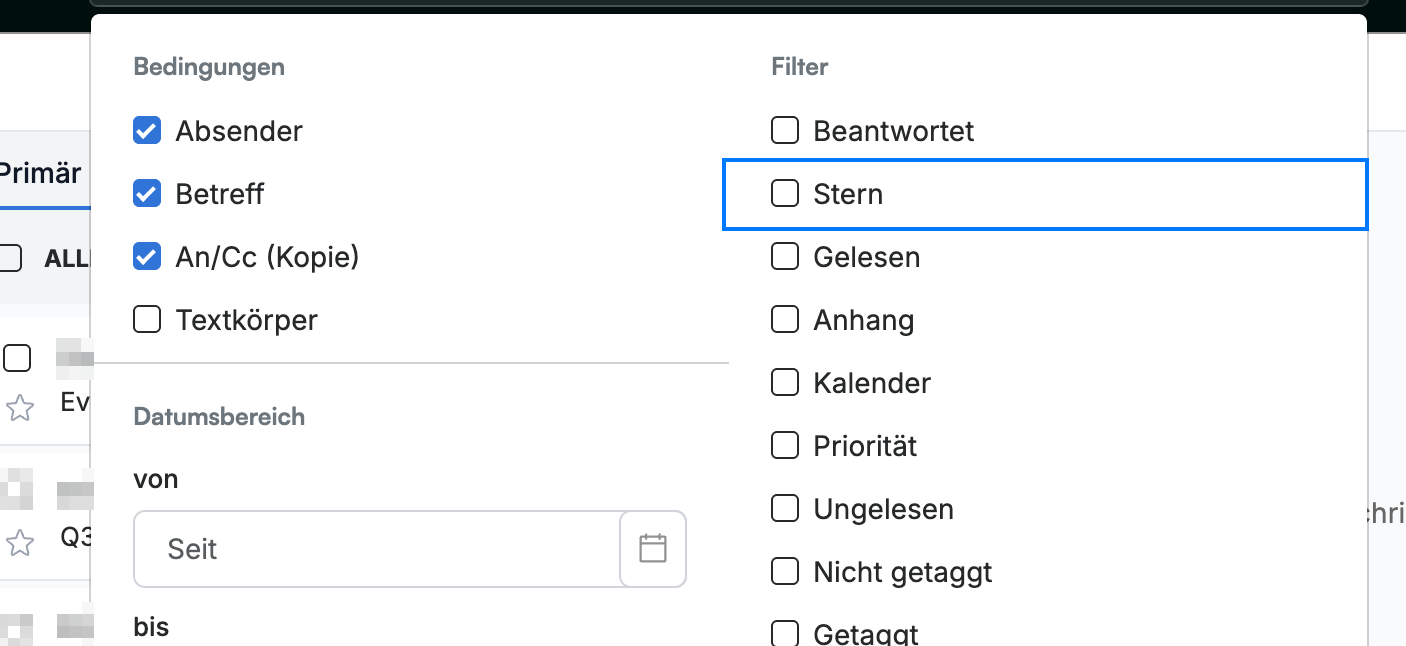Star the email beginning with Q3

[x=20, y=543]
